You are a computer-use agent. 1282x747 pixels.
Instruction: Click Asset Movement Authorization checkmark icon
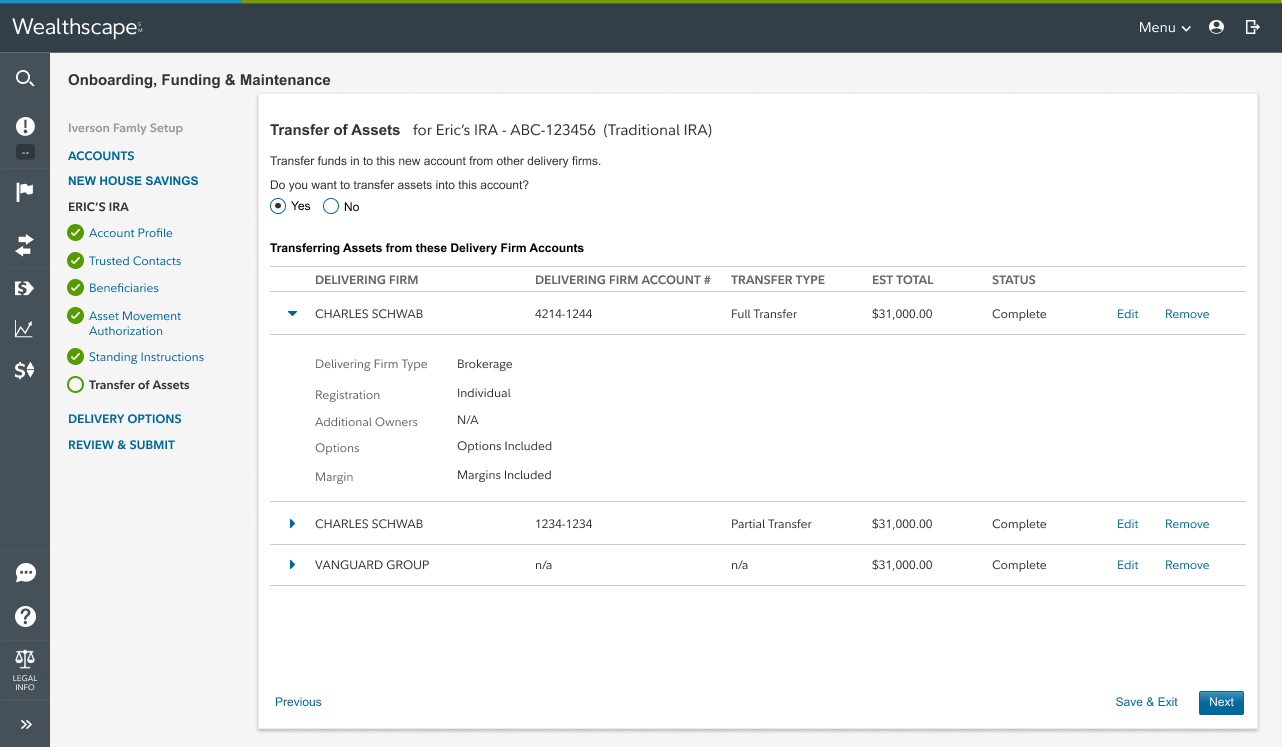[x=75, y=316]
